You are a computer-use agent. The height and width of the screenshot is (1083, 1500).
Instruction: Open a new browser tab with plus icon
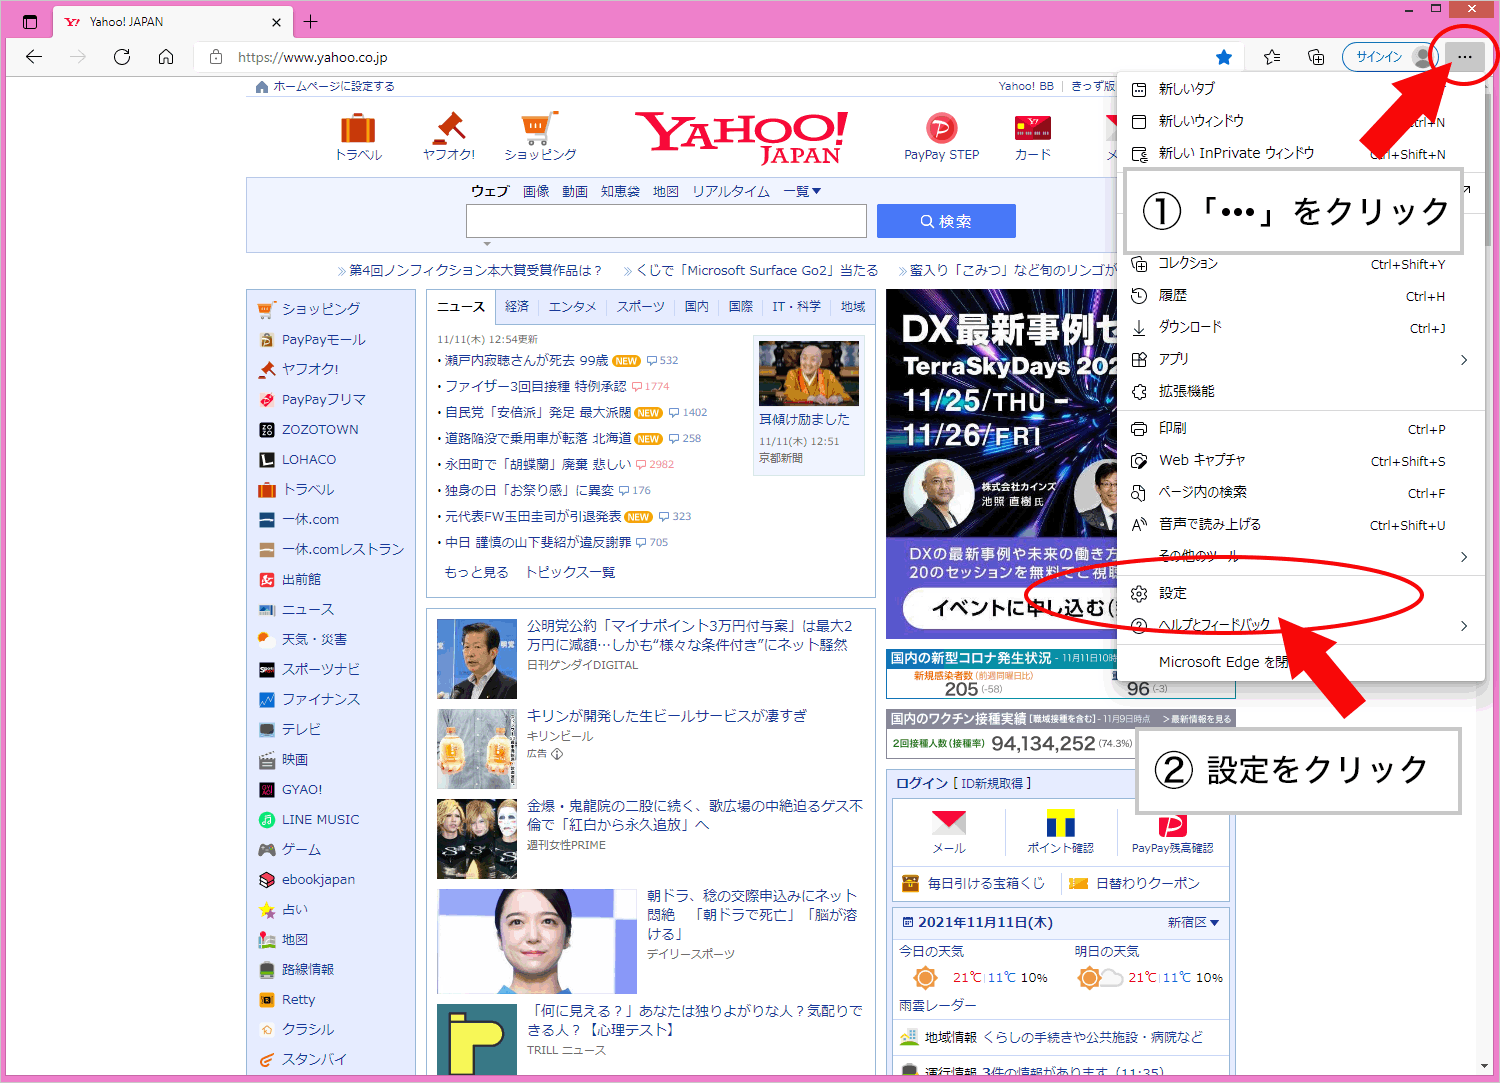tap(310, 21)
